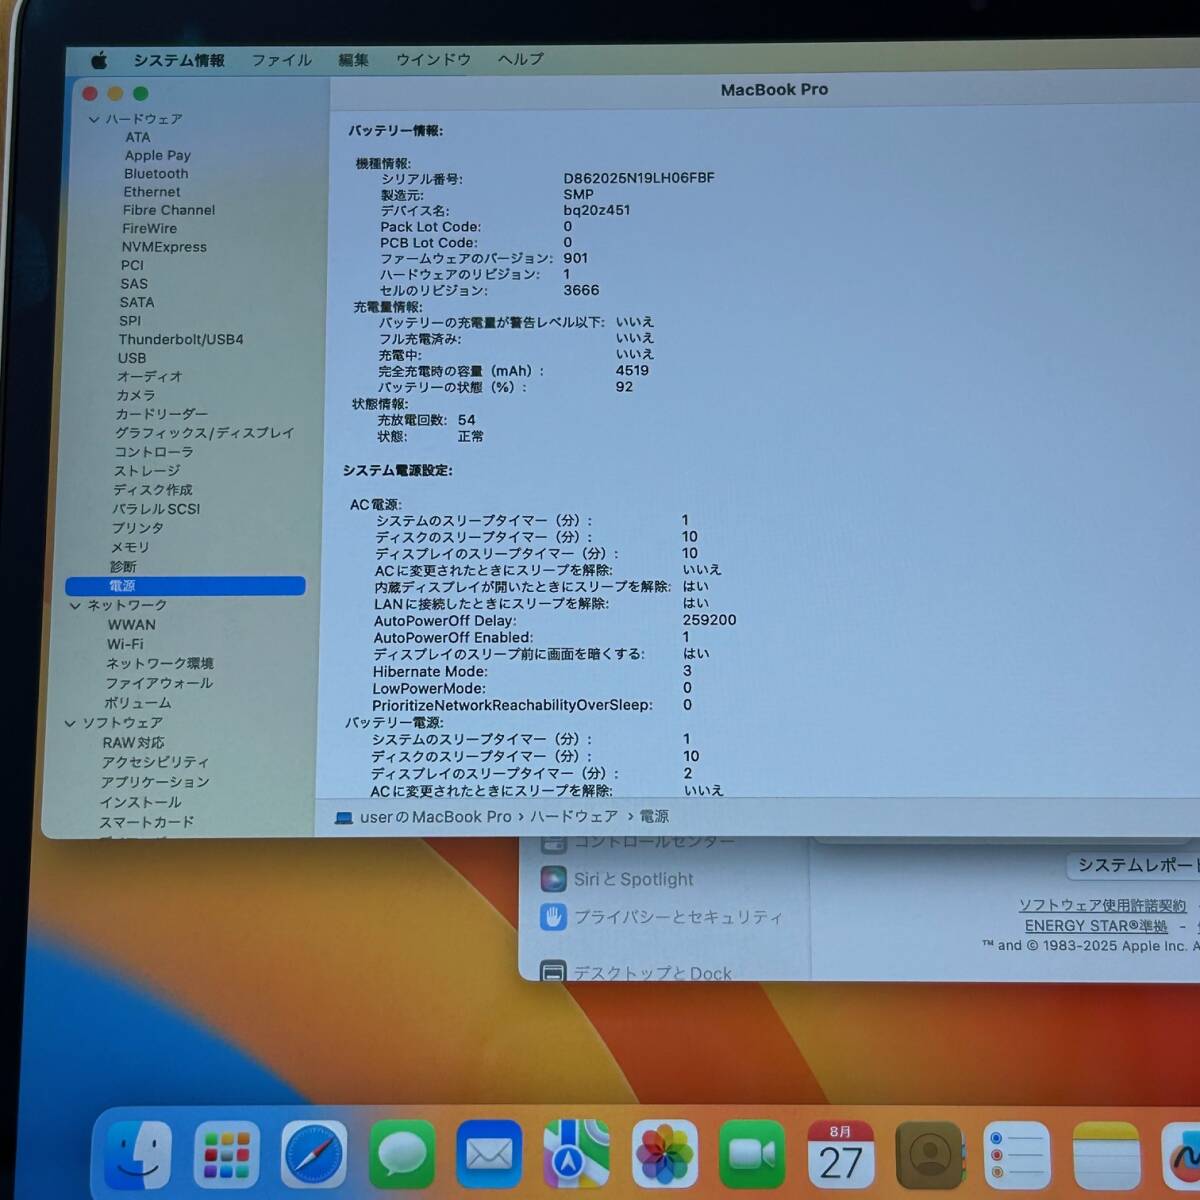Open the 編集 menu
This screenshot has height=1200, width=1200.
click(353, 60)
